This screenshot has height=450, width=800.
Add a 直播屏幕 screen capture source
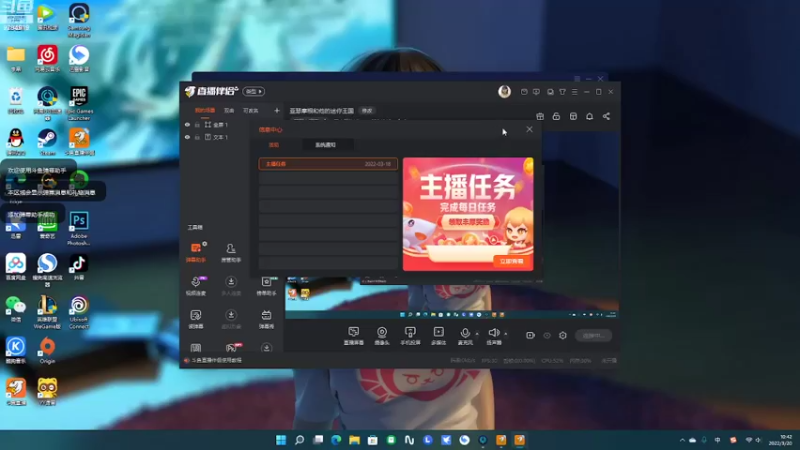coord(354,336)
